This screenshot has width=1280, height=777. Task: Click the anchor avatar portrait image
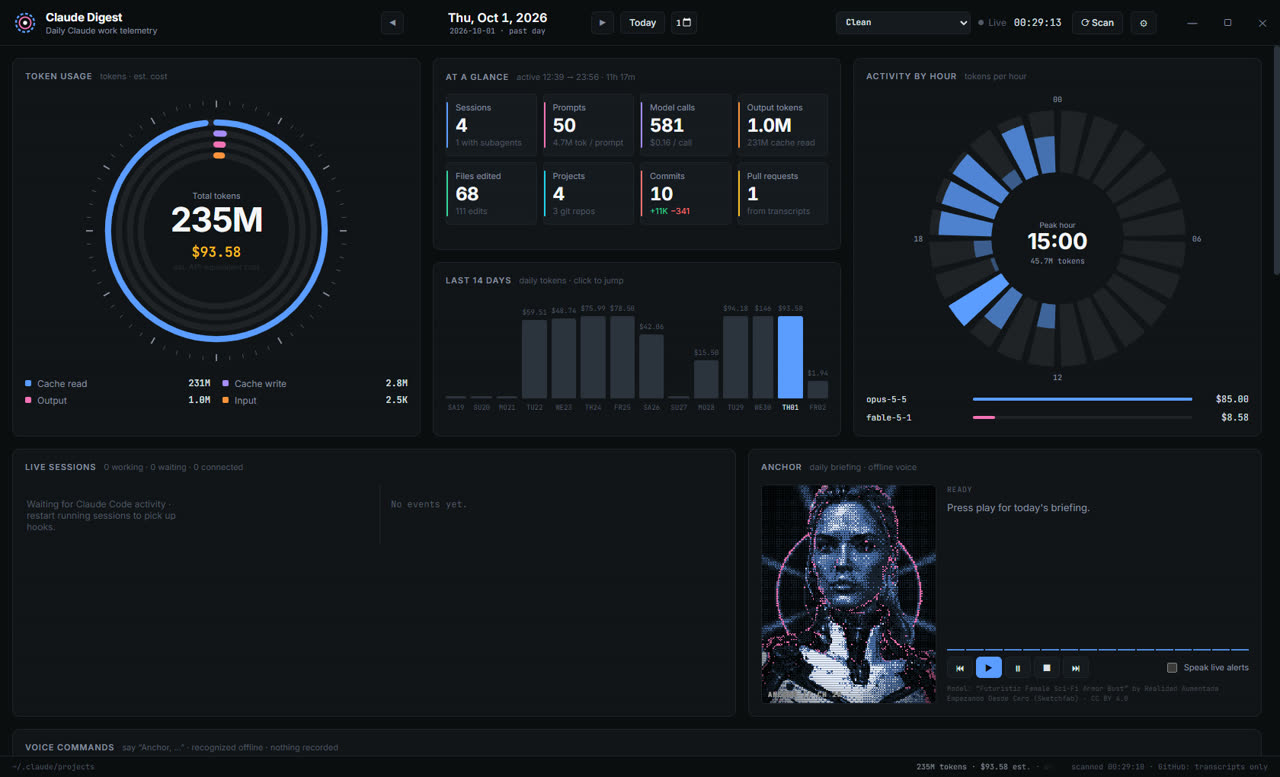[849, 594]
